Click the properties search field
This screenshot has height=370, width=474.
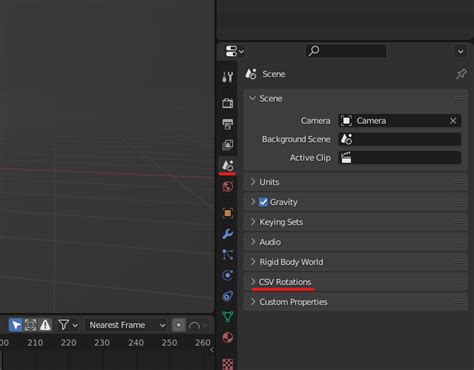click(x=346, y=51)
